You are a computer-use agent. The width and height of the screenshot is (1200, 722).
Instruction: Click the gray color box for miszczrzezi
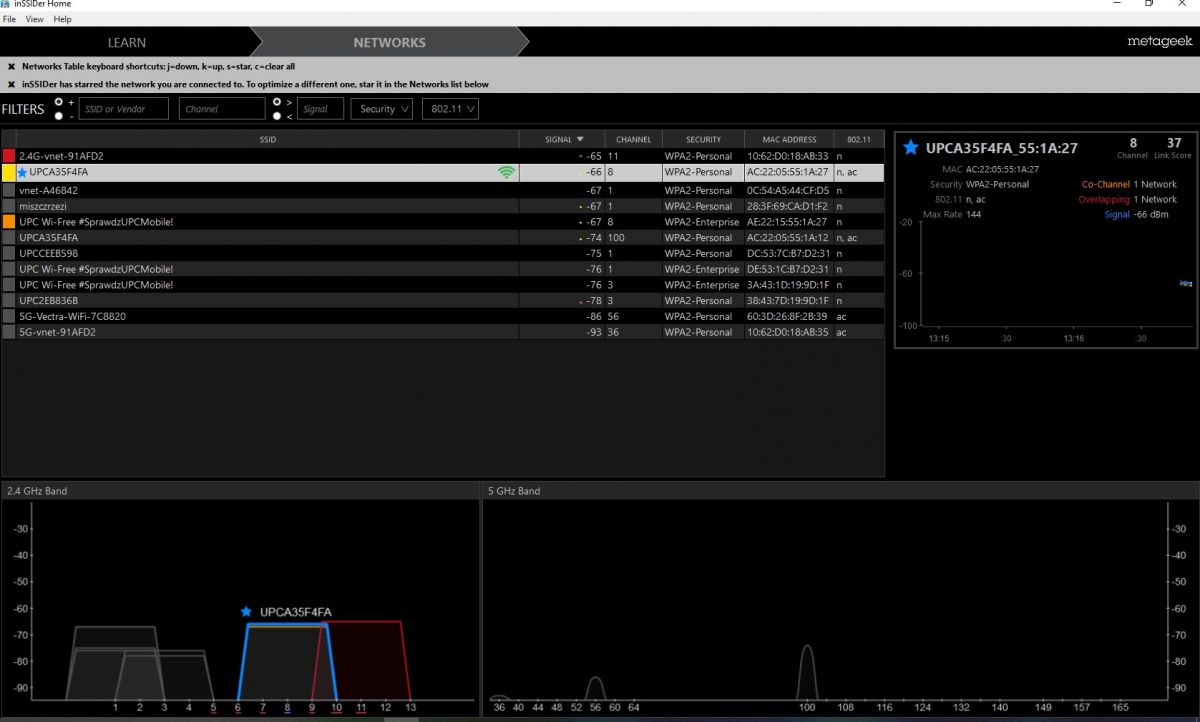coord(9,206)
